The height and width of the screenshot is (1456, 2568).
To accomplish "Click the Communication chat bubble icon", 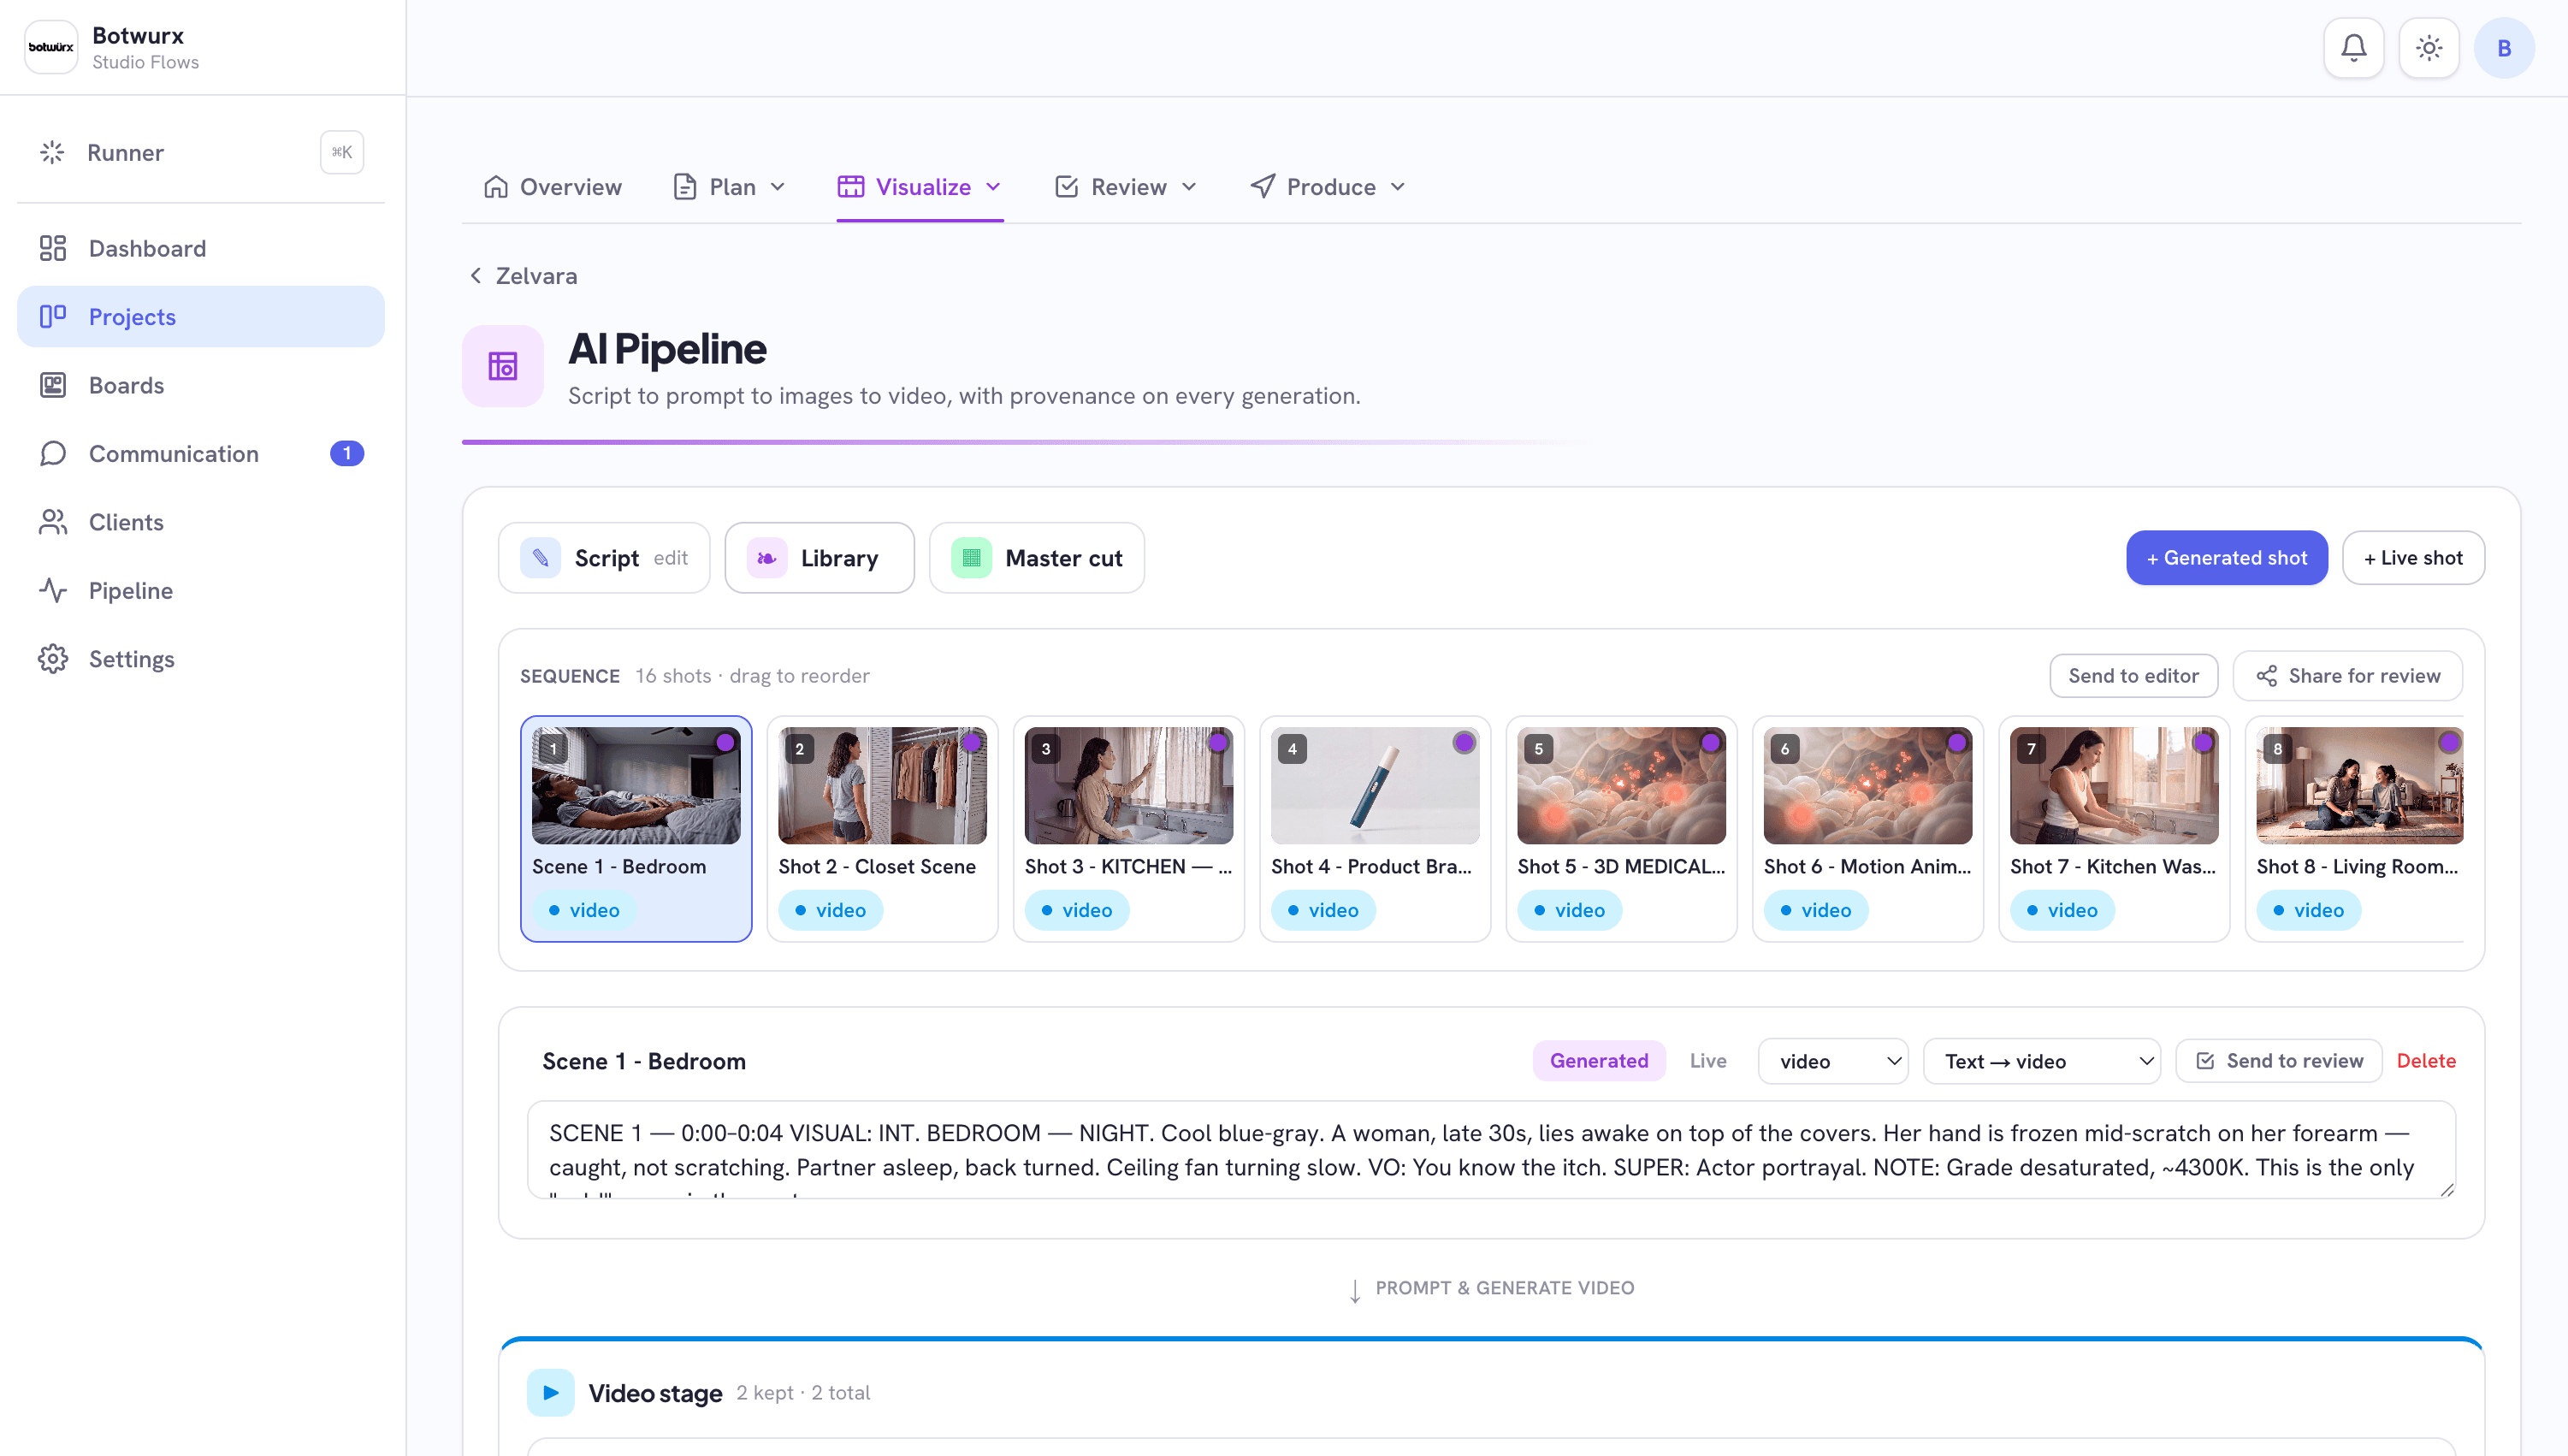I will click(x=52, y=453).
